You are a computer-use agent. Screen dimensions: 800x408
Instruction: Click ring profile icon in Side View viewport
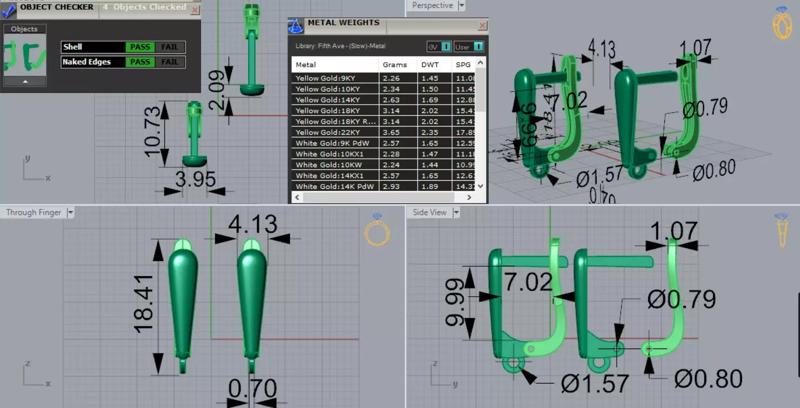pos(782,231)
